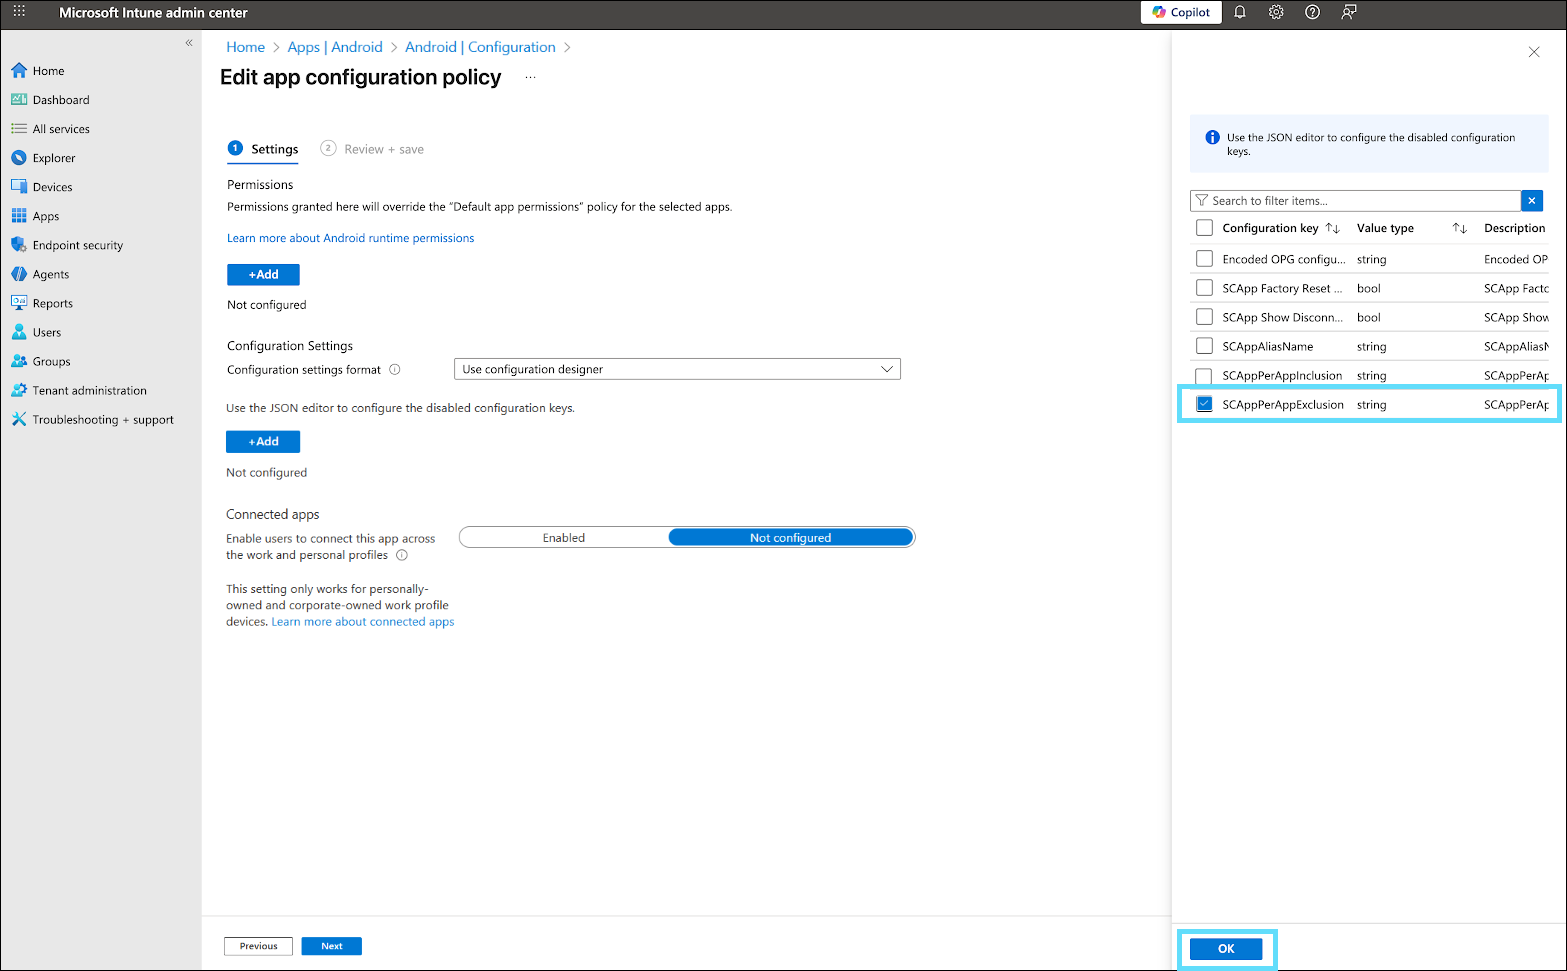Open Learn more about Android runtime permissions
The height and width of the screenshot is (971, 1567).
[x=350, y=238]
